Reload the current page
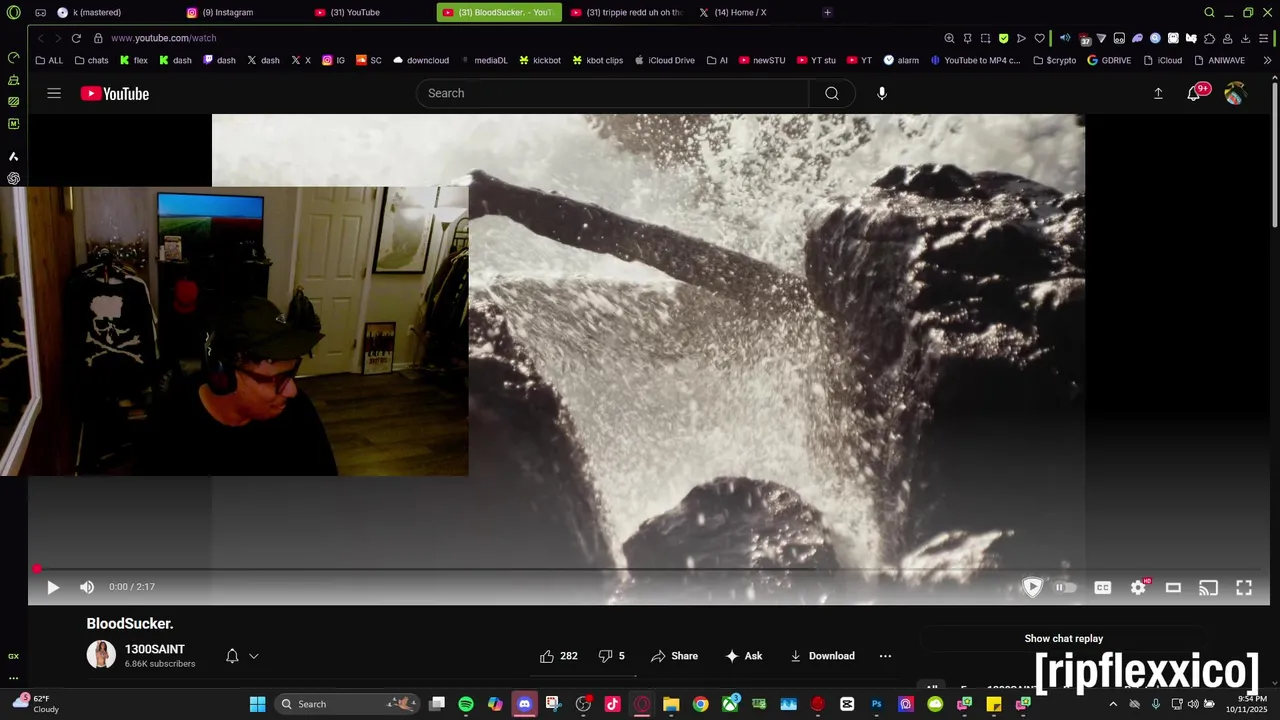This screenshot has width=1280, height=720. 76,38
